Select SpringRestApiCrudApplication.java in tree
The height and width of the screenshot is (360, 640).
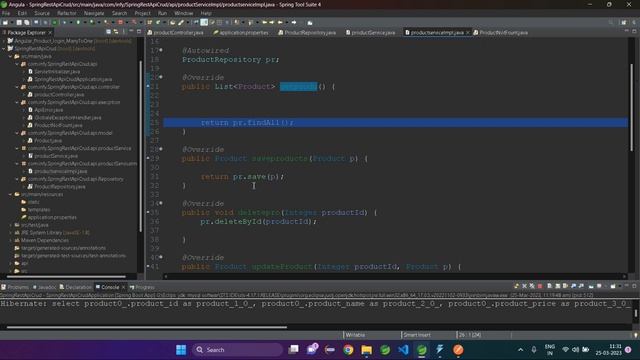point(73,79)
